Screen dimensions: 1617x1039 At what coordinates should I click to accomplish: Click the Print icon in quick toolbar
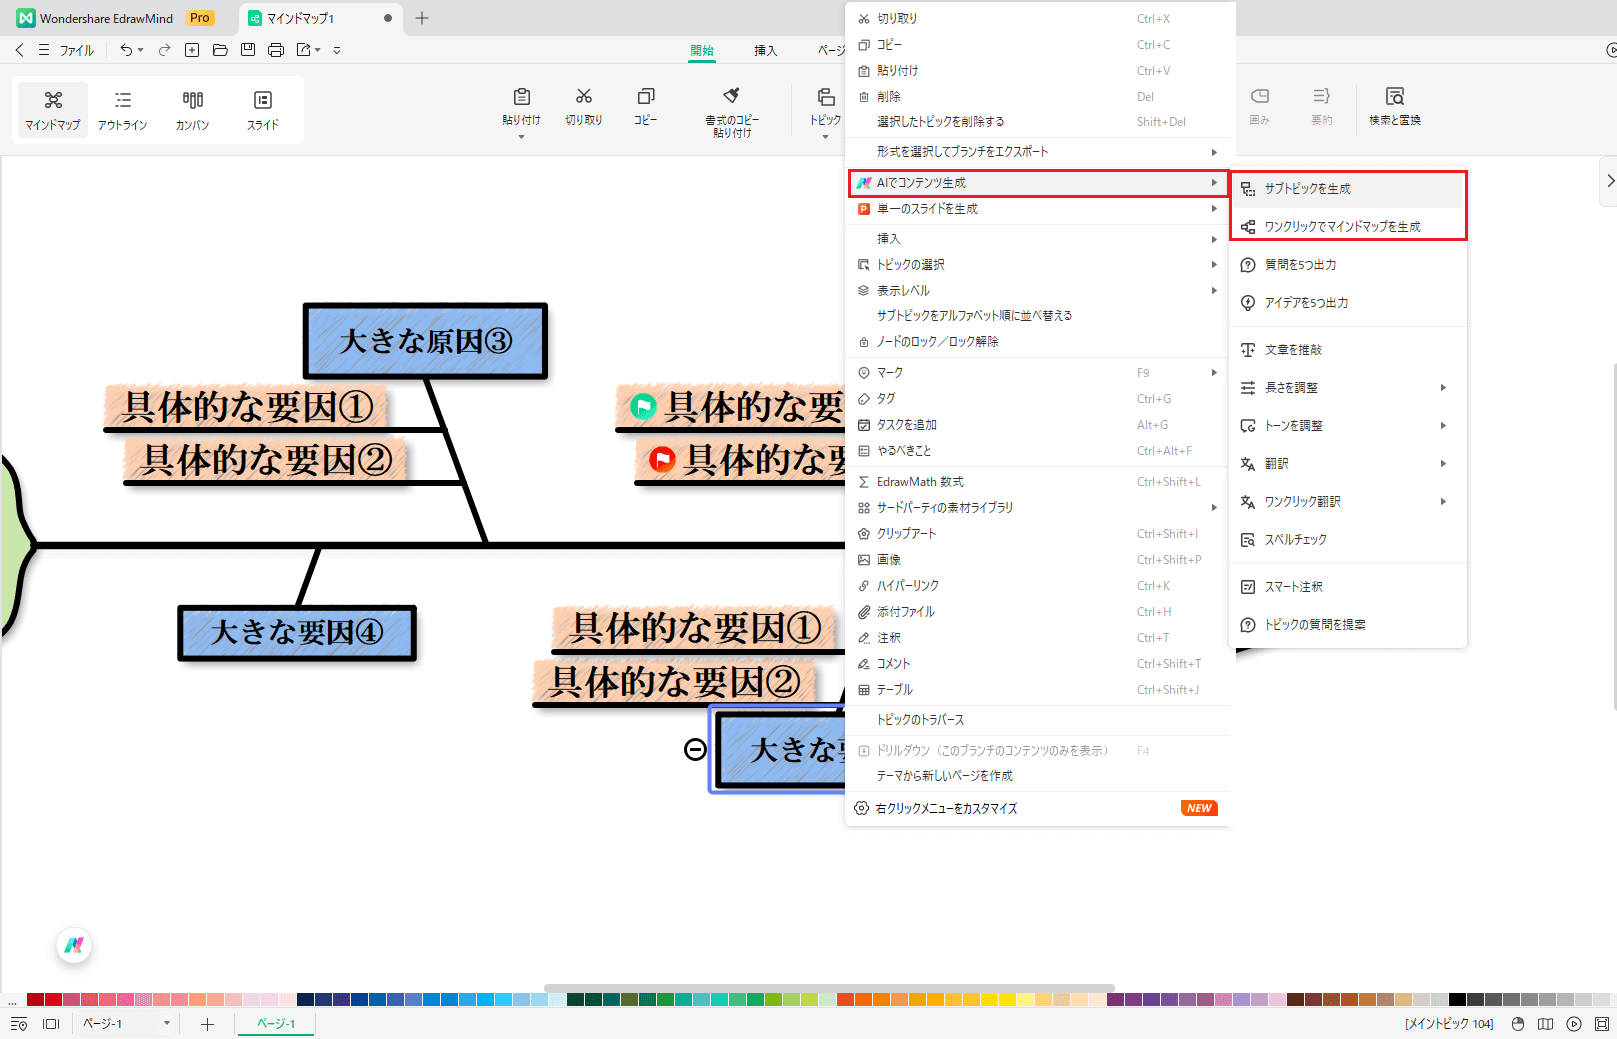coord(276,49)
